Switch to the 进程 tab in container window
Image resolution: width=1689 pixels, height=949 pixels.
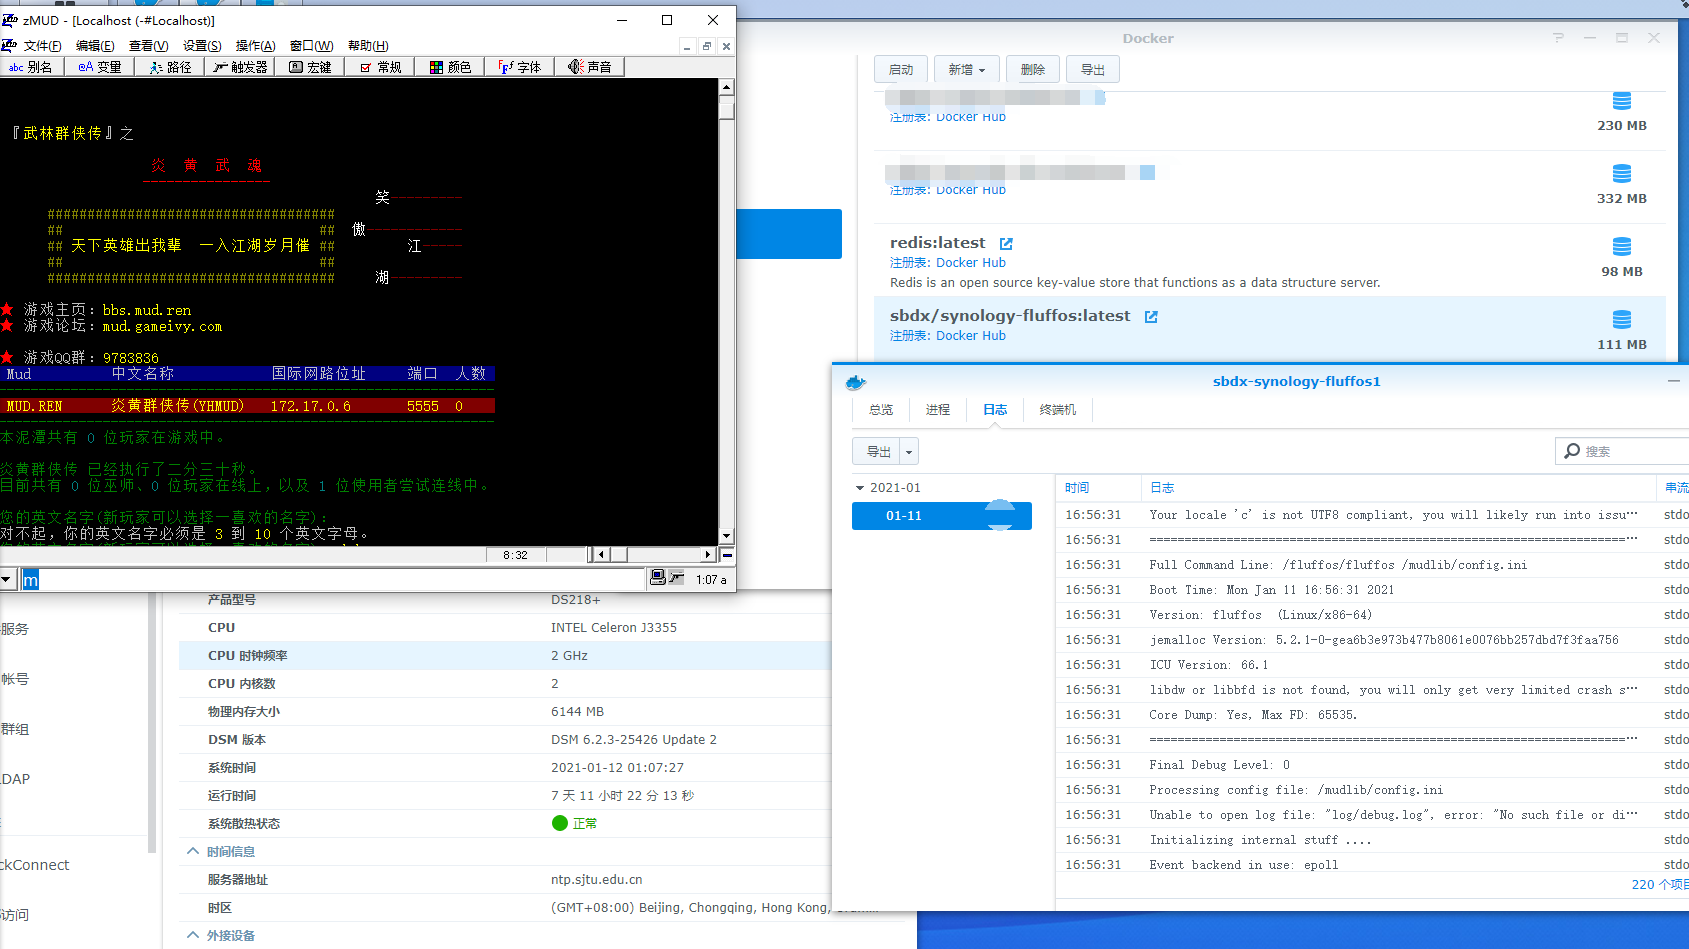(x=938, y=410)
